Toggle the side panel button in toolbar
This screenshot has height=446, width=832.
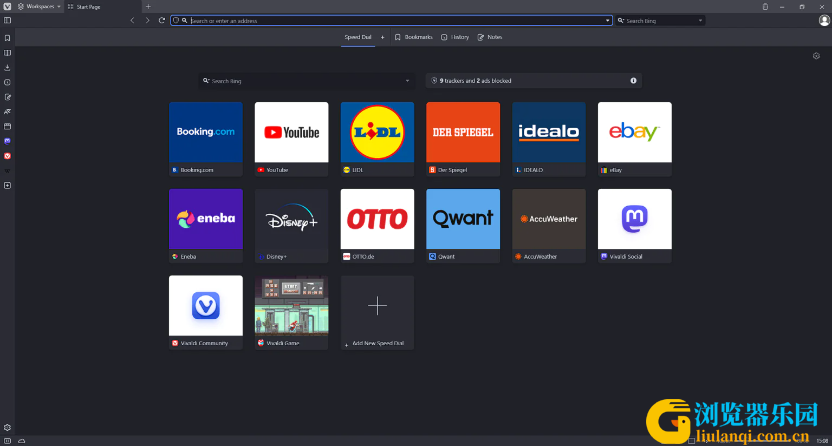tap(7, 21)
